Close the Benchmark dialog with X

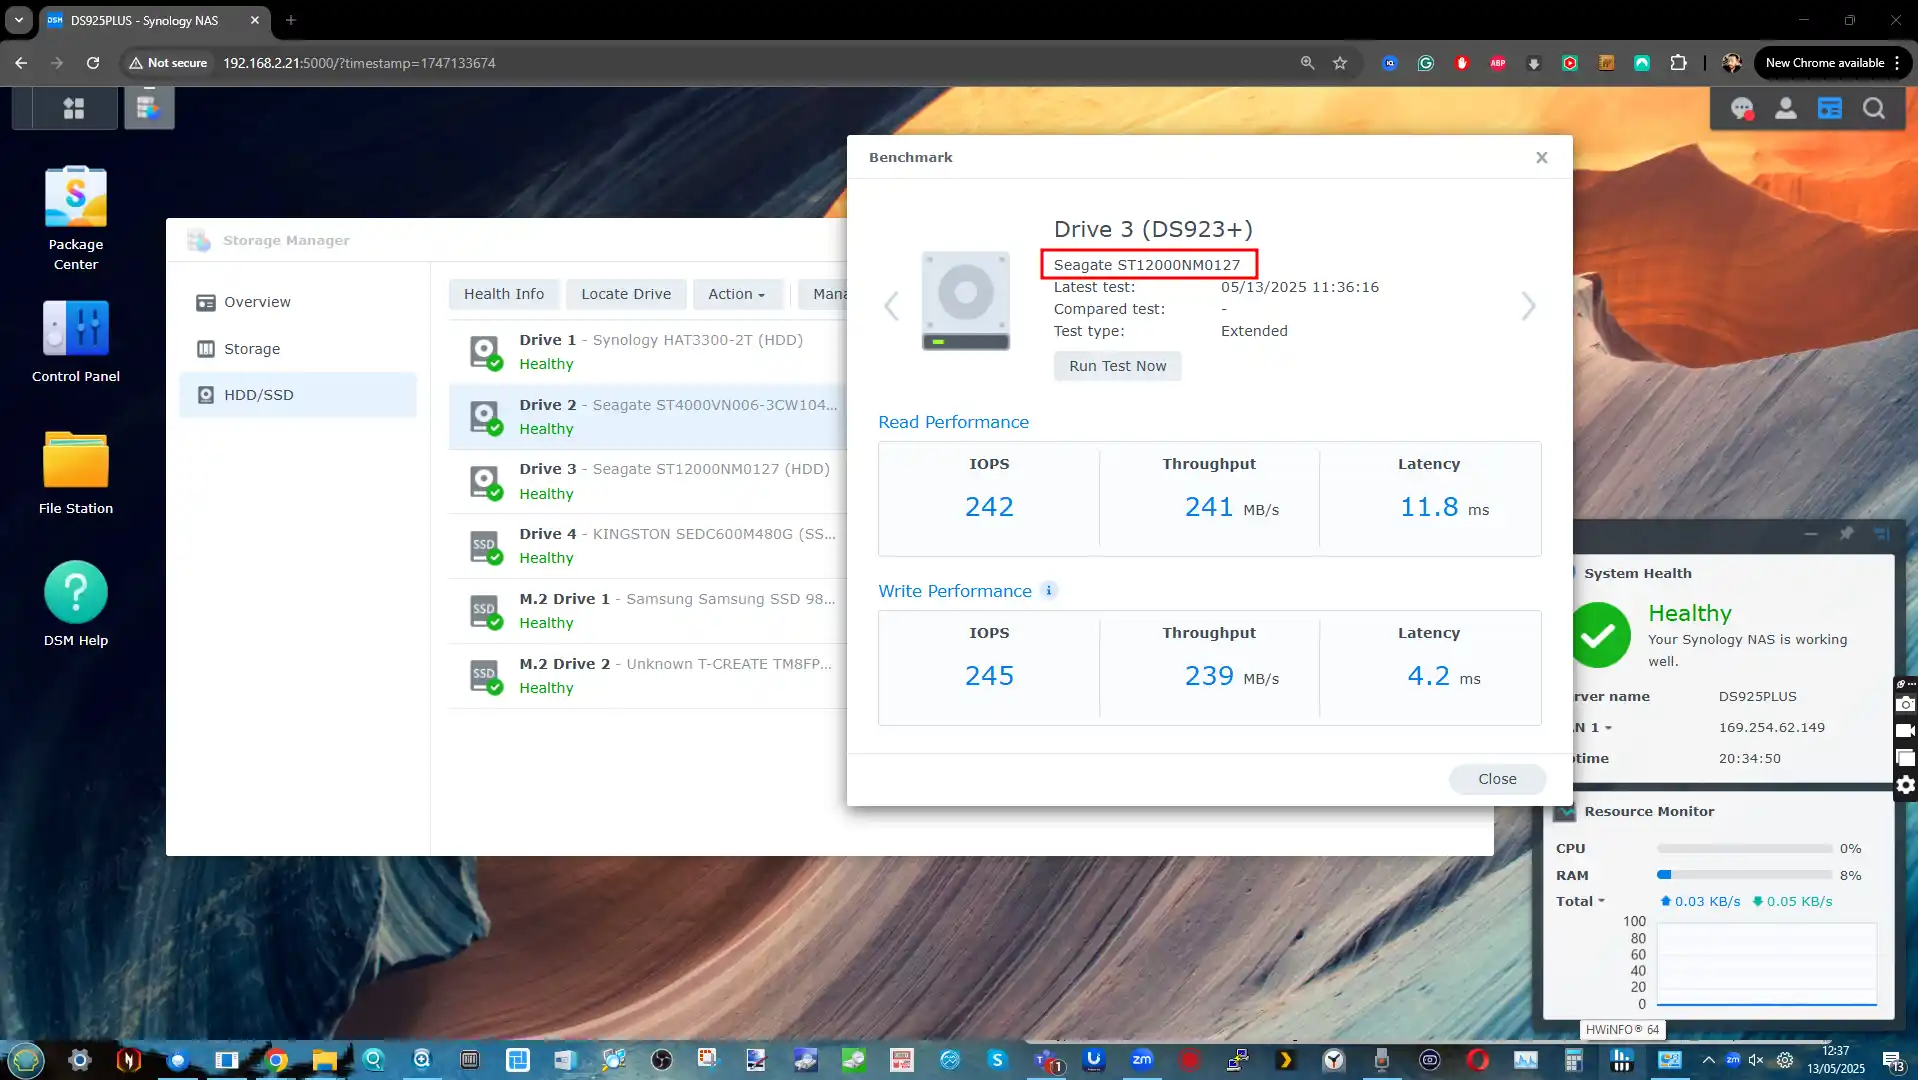[1542, 157]
